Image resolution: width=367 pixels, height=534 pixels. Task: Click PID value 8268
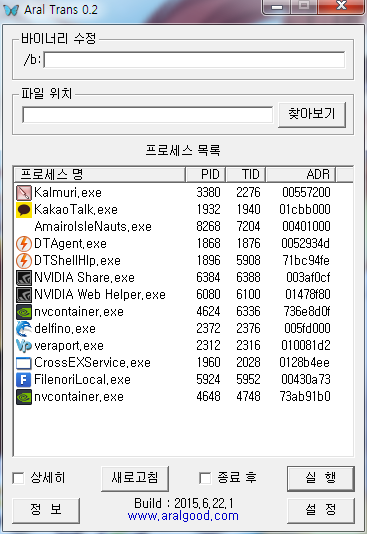click(x=208, y=226)
